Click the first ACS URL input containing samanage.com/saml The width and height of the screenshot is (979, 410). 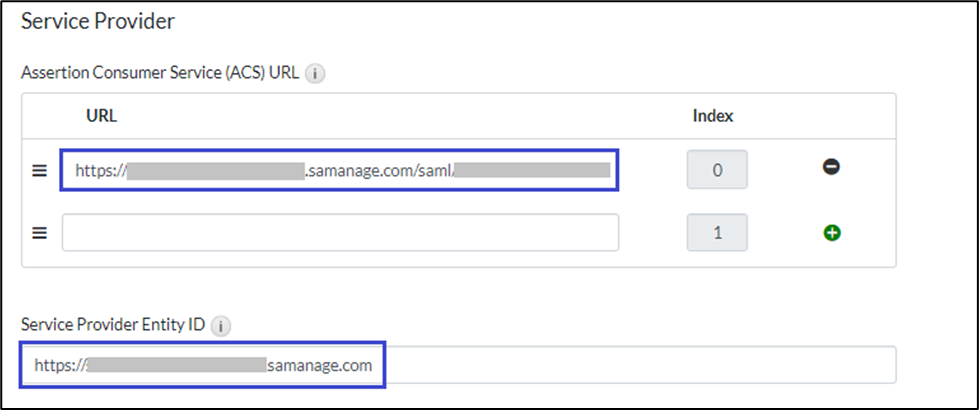[340, 170]
